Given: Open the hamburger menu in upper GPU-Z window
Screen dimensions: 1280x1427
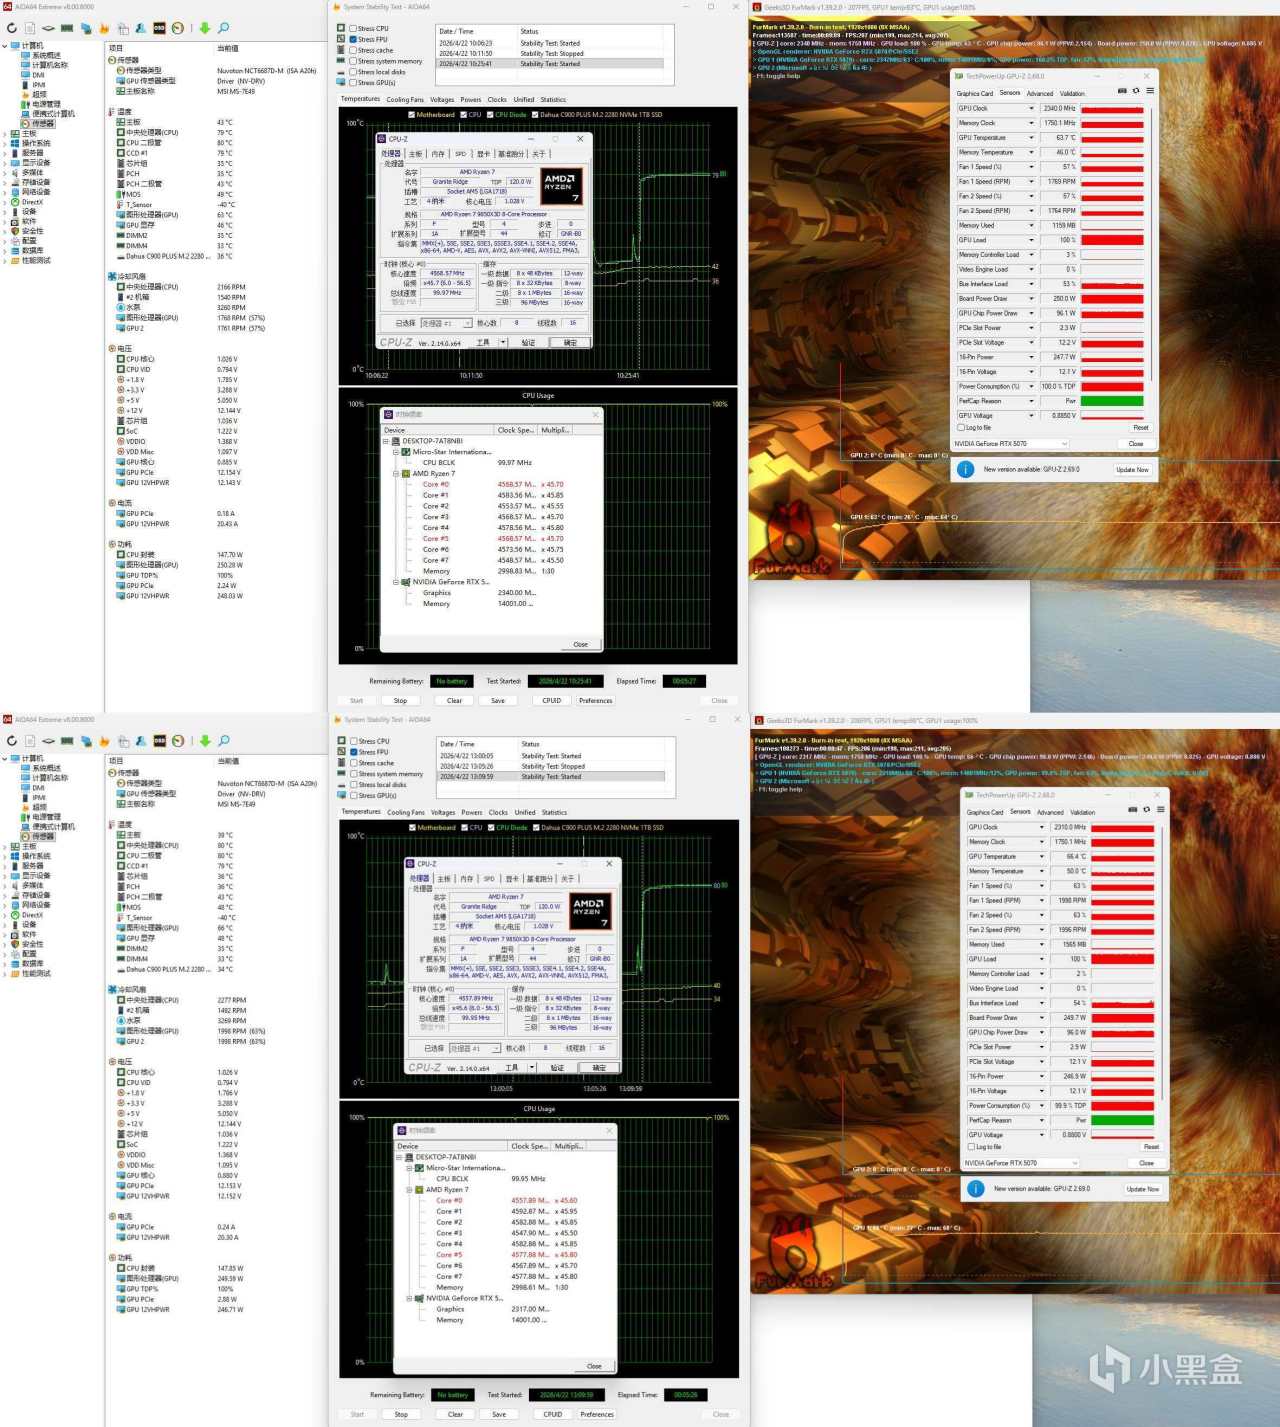Looking at the screenshot, I should click(x=1150, y=91).
